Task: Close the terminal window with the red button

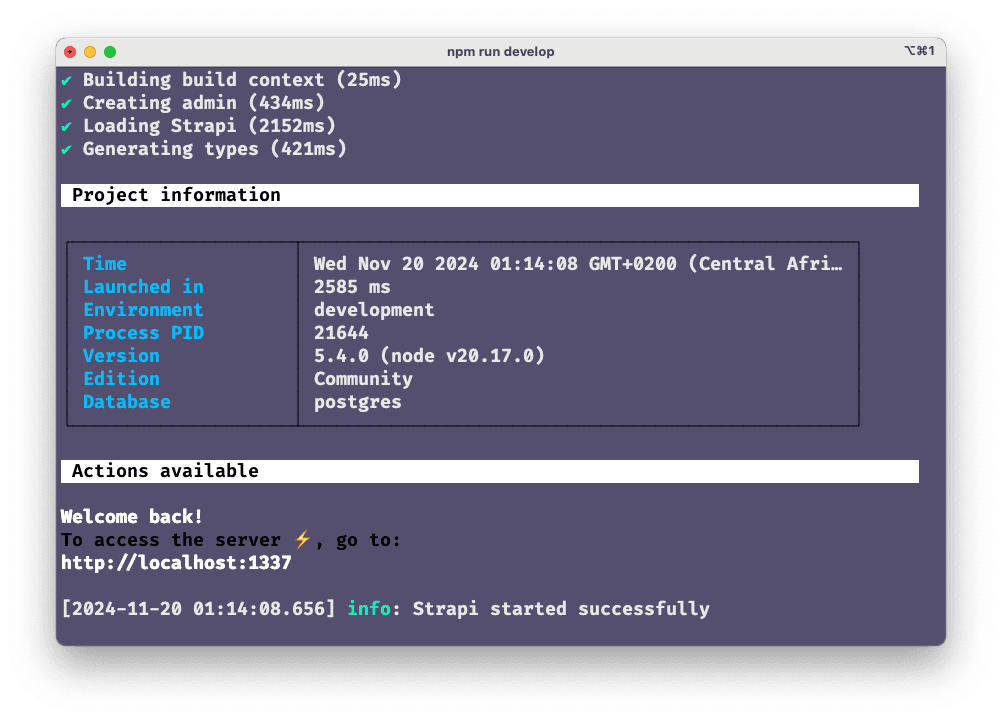Action: (70, 52)
